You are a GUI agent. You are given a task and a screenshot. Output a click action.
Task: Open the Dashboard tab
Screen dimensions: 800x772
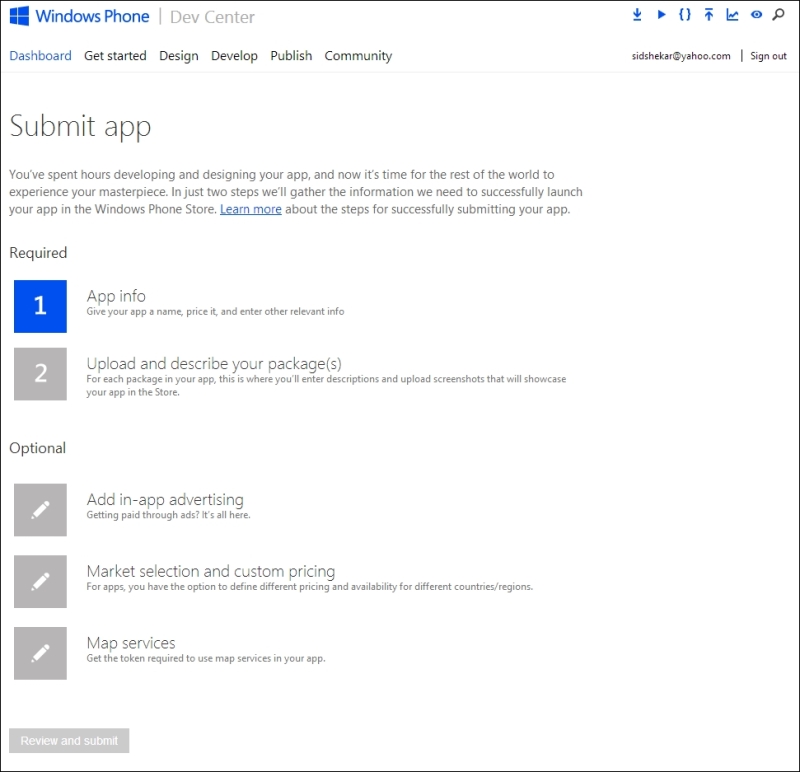[40, 56]
